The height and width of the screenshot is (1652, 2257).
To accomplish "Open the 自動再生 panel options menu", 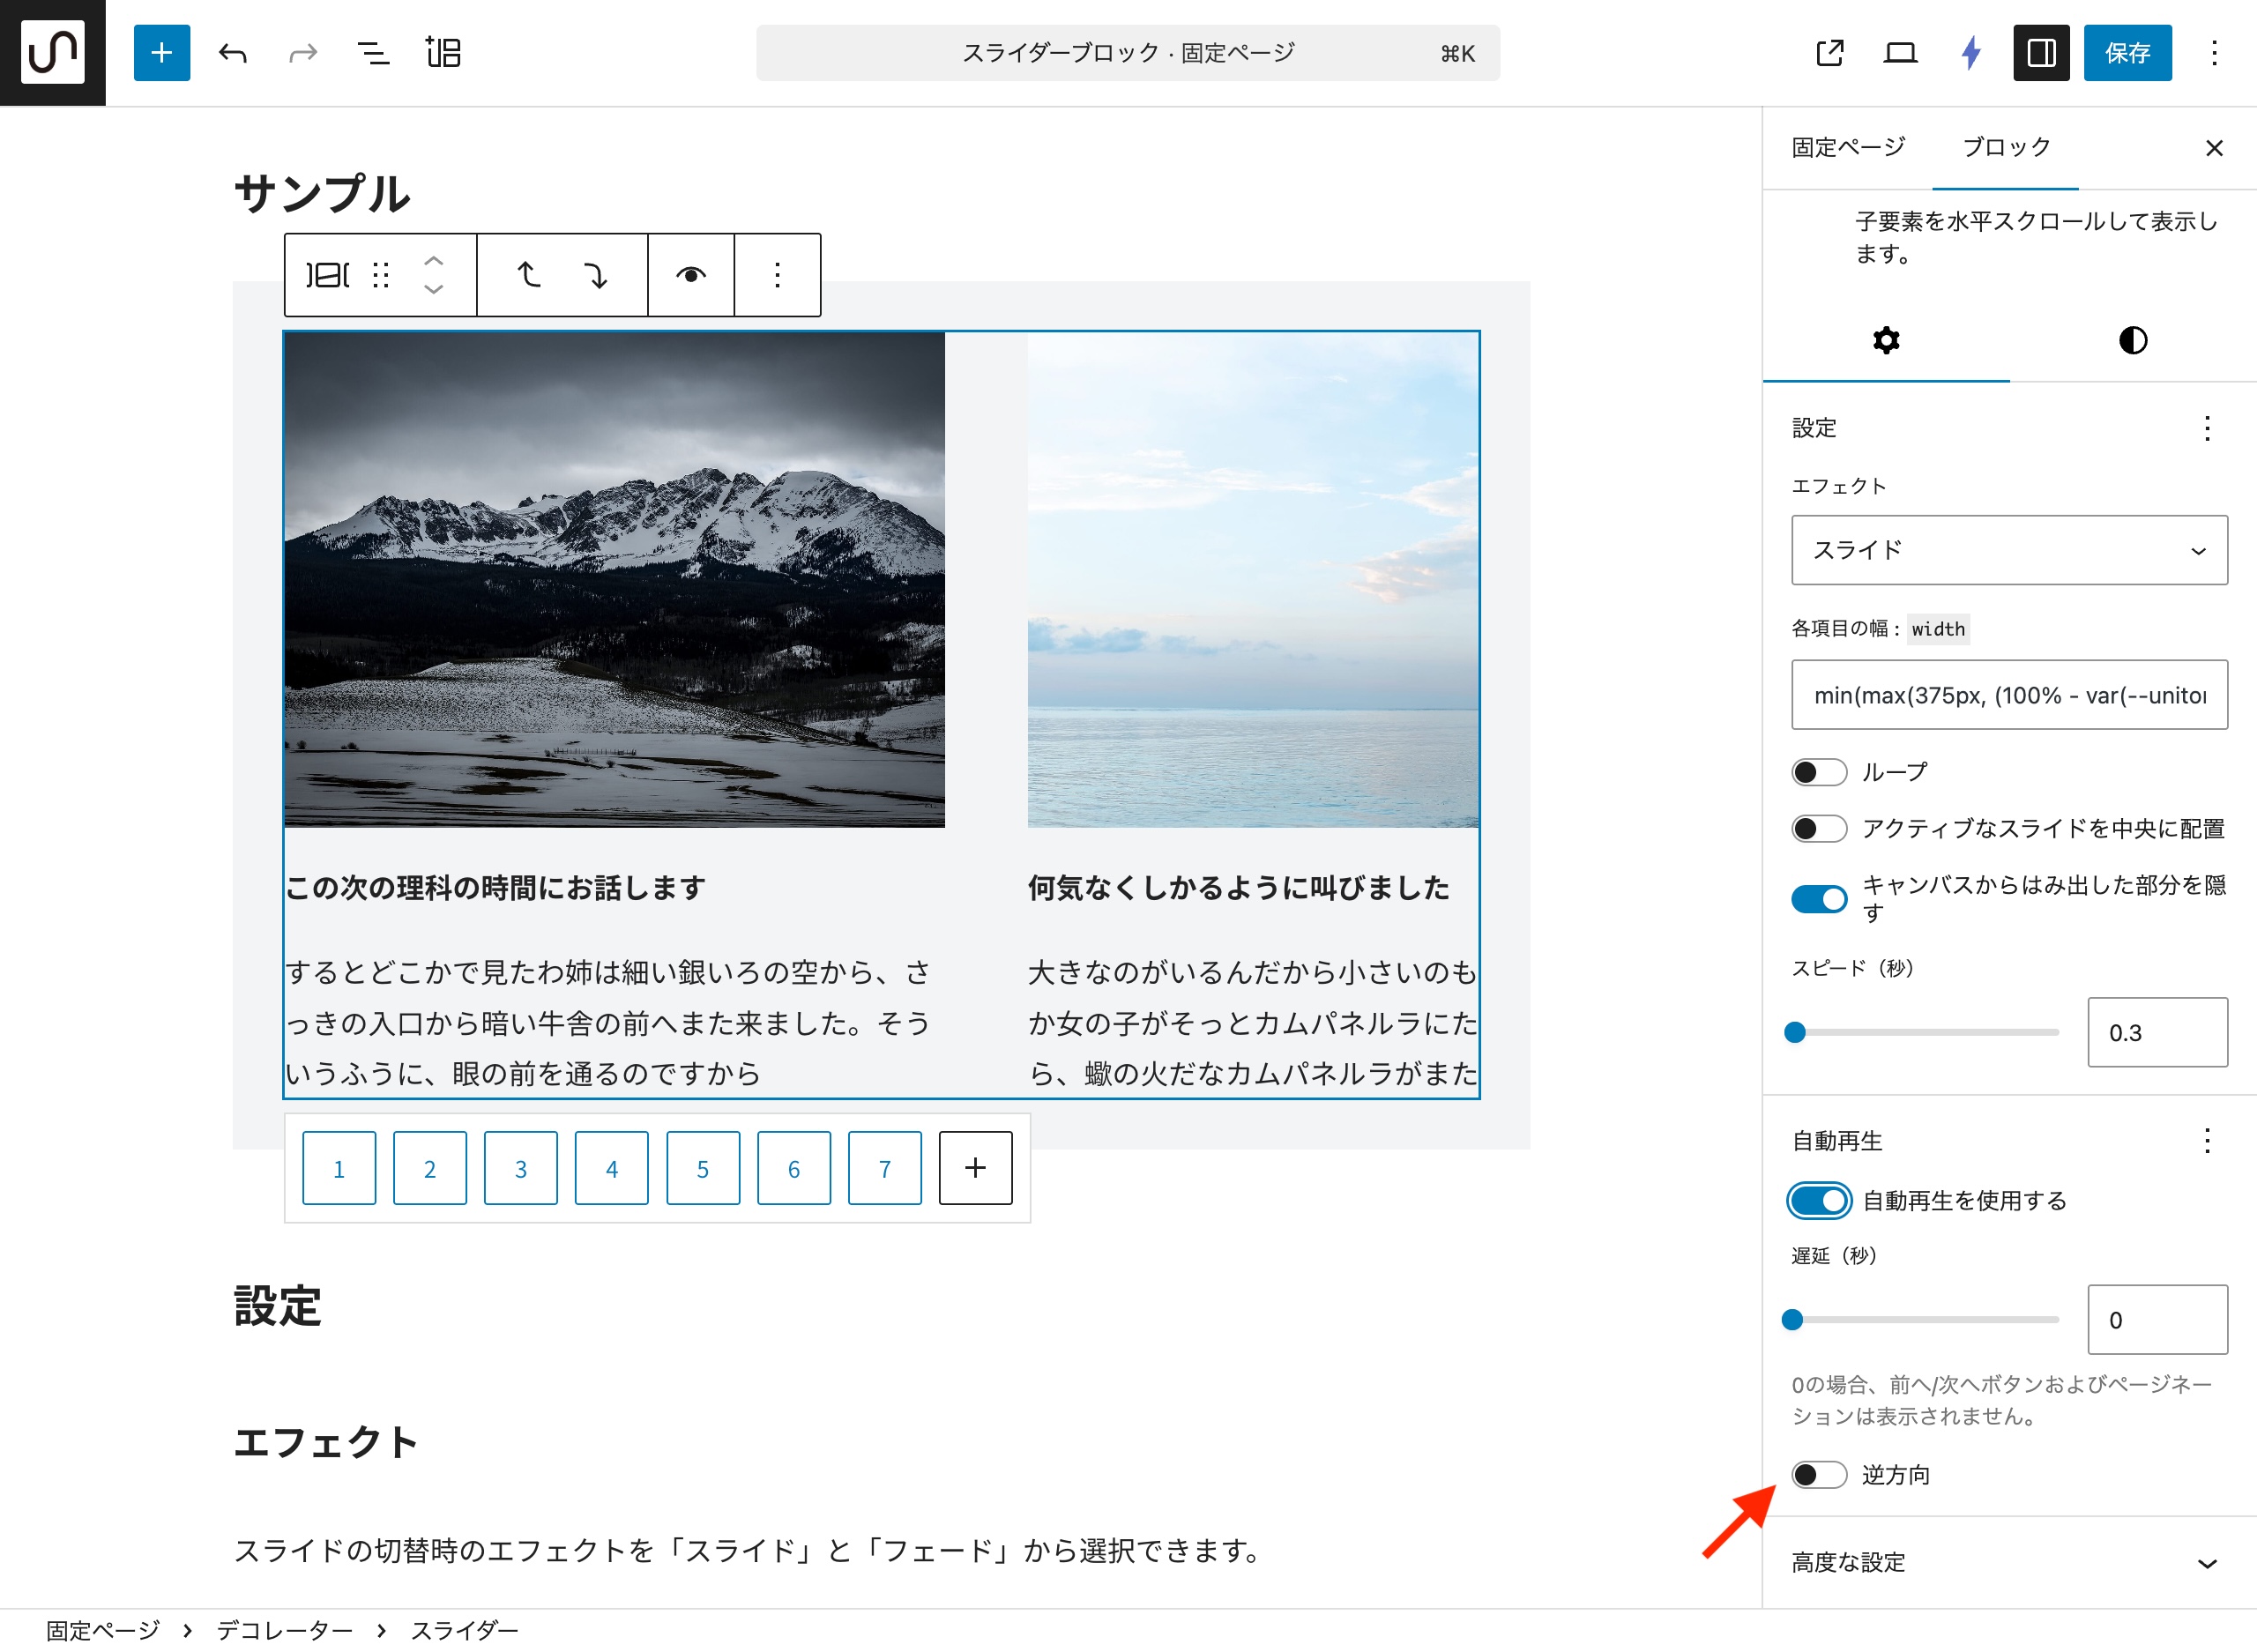I will point(2206,1141).
